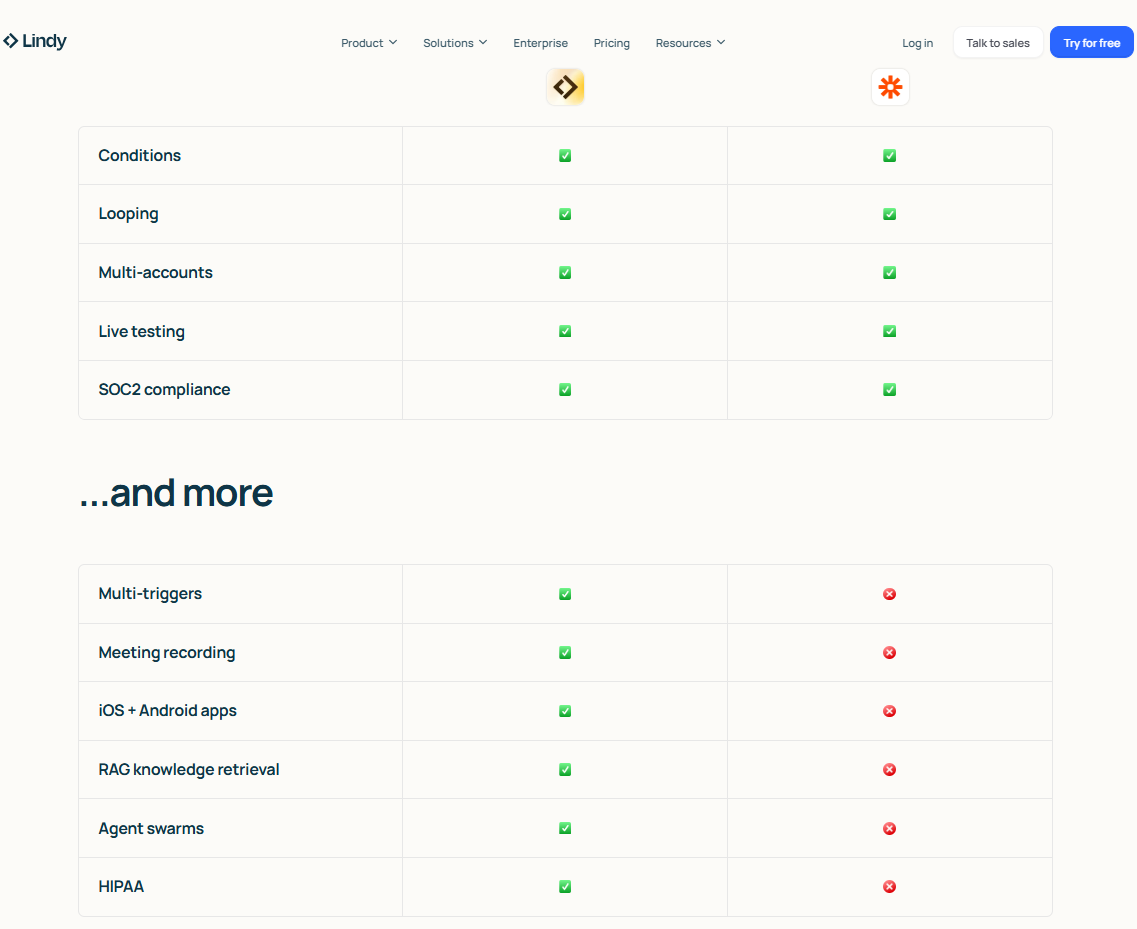The height and width of the screenshot is (929, 1137).
Task: Go to the Enterprise page
Action: coord(540,43)
